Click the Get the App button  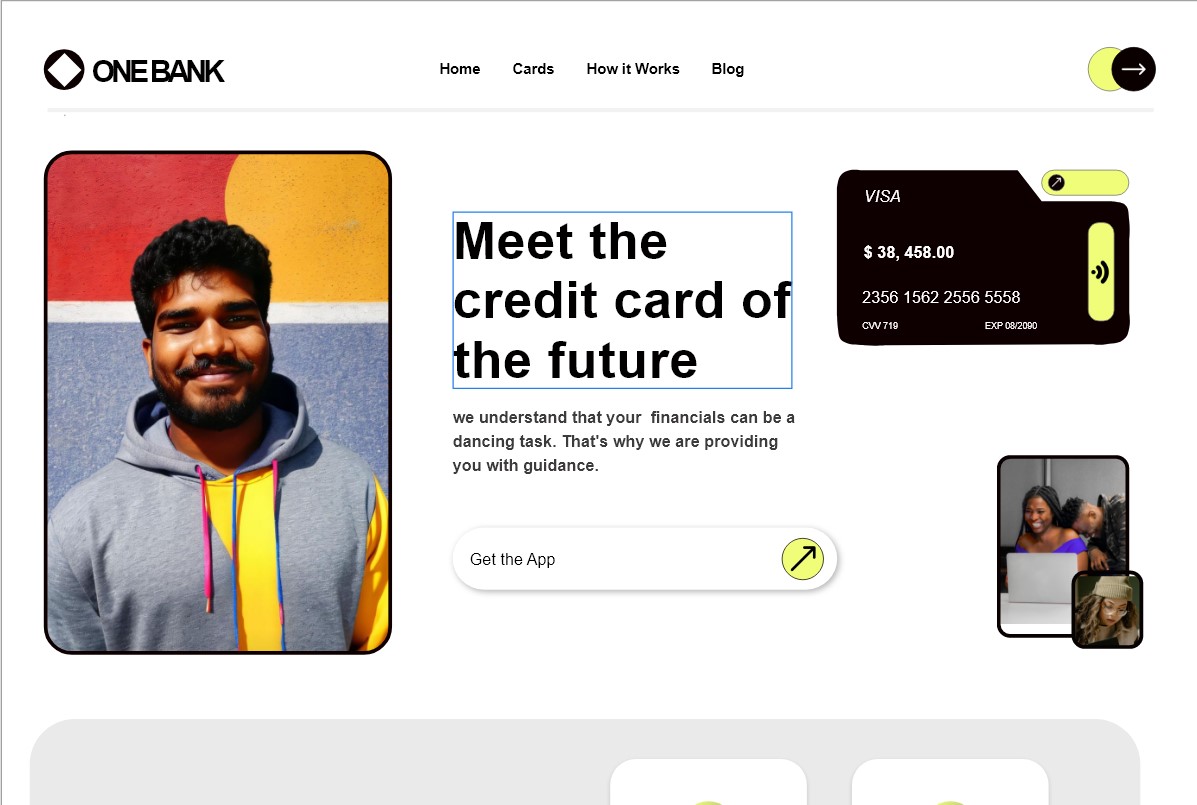644,559
